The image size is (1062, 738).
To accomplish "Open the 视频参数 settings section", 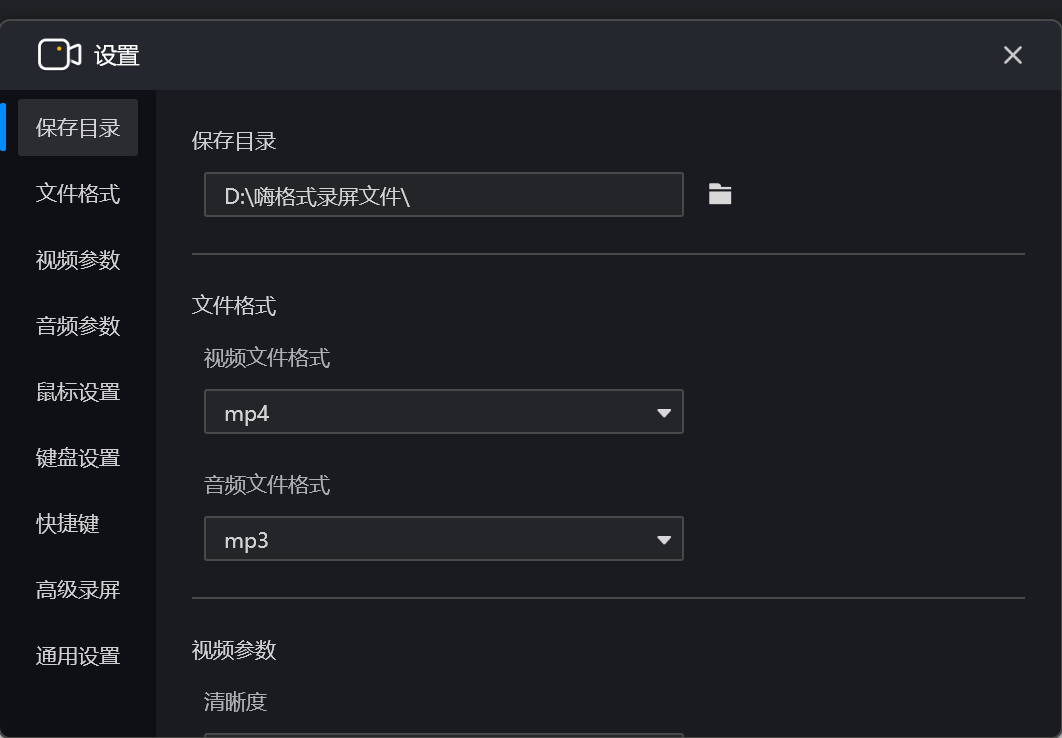I will point(78,259).
